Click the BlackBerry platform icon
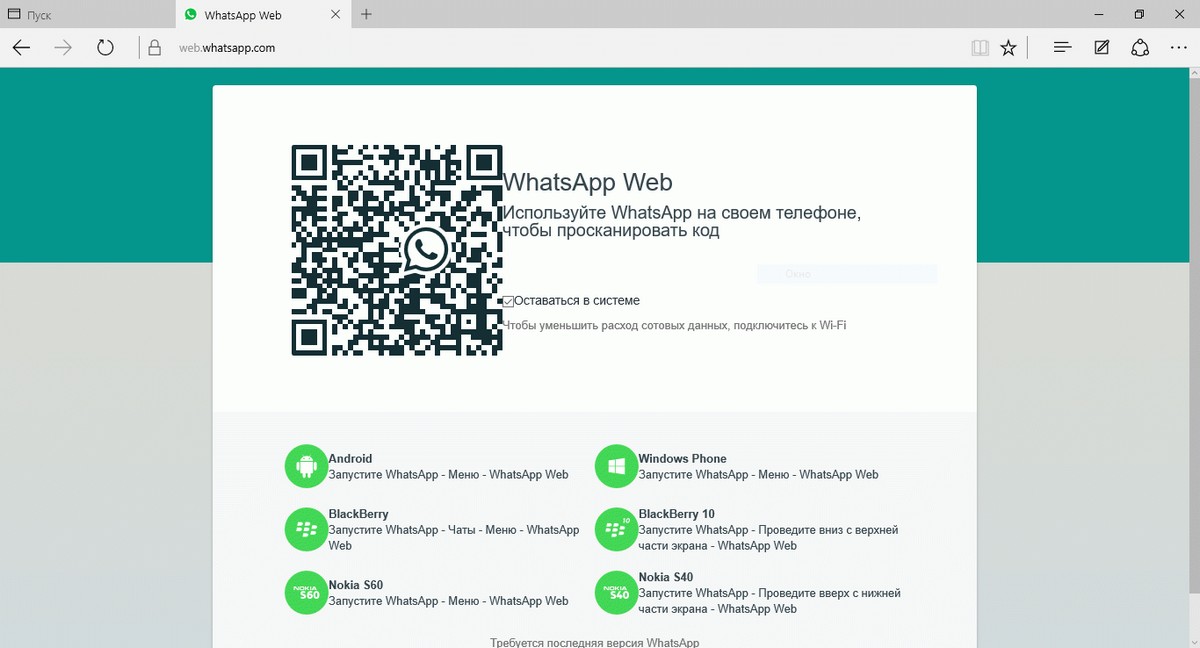 coord(307,529)
